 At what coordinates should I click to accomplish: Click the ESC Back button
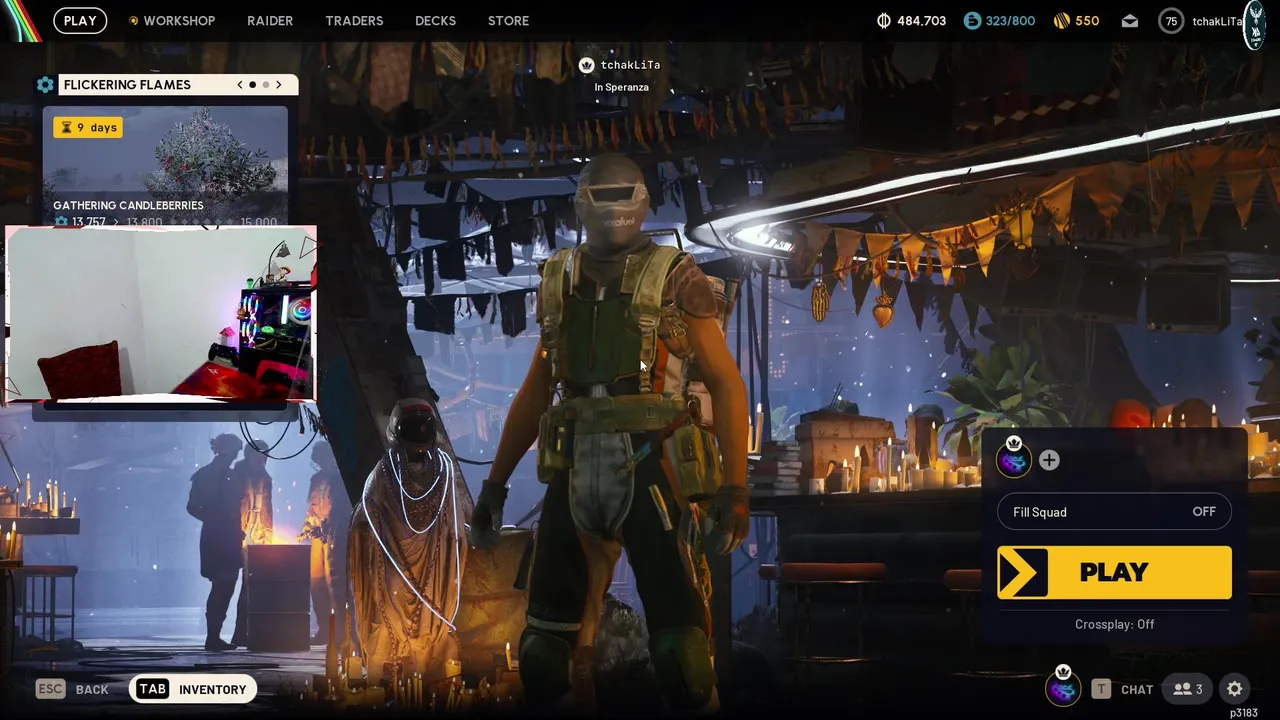pos(72,689)
